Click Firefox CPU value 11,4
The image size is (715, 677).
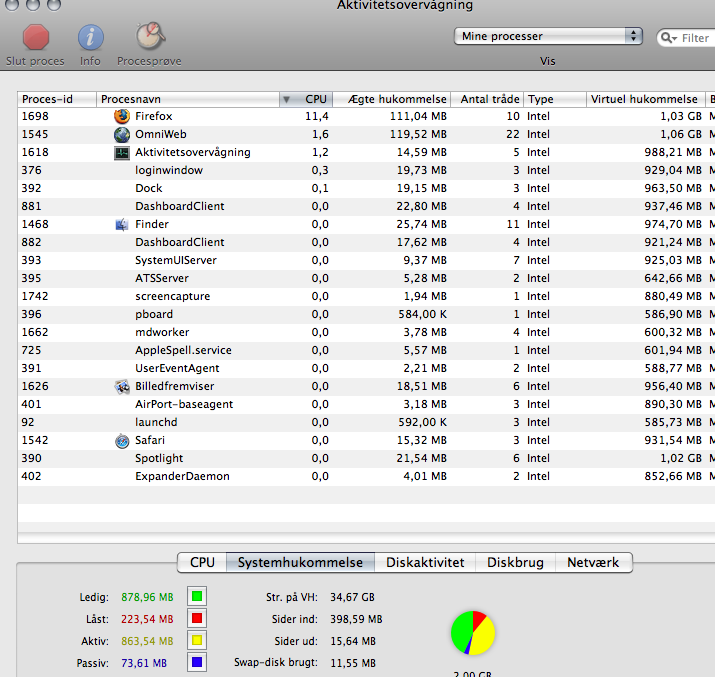[317, 117]
